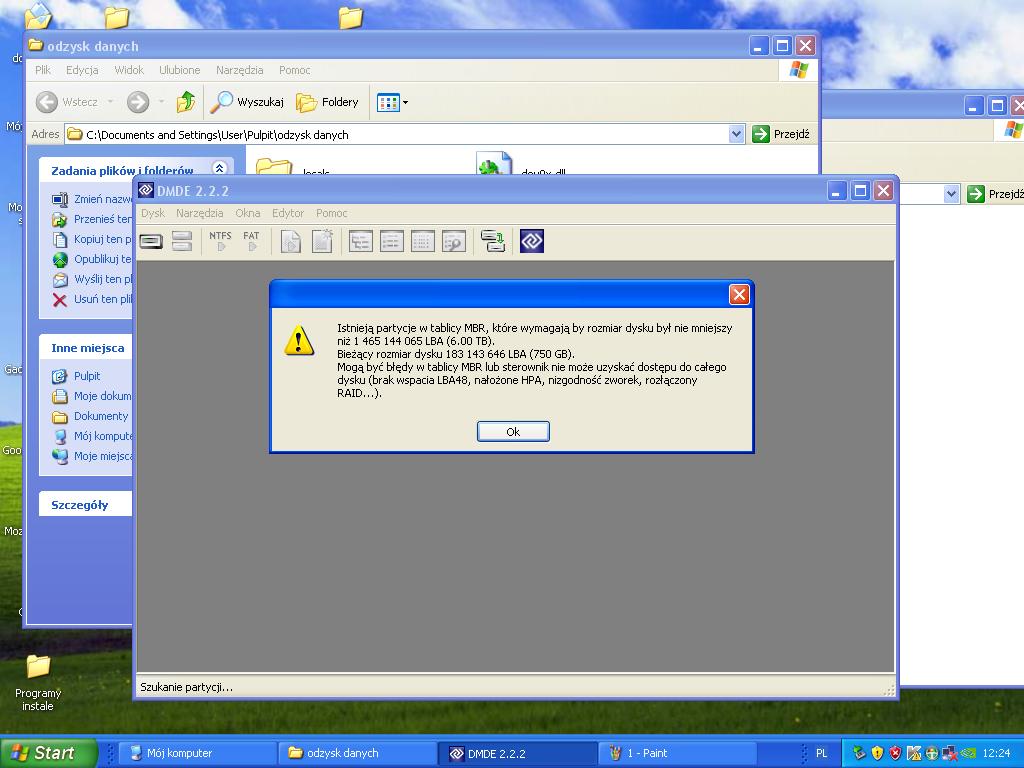This screenshot has height=768, width=1024.
Task: Click the Zmień nazwę task link
Action: [x=92, y=199]
